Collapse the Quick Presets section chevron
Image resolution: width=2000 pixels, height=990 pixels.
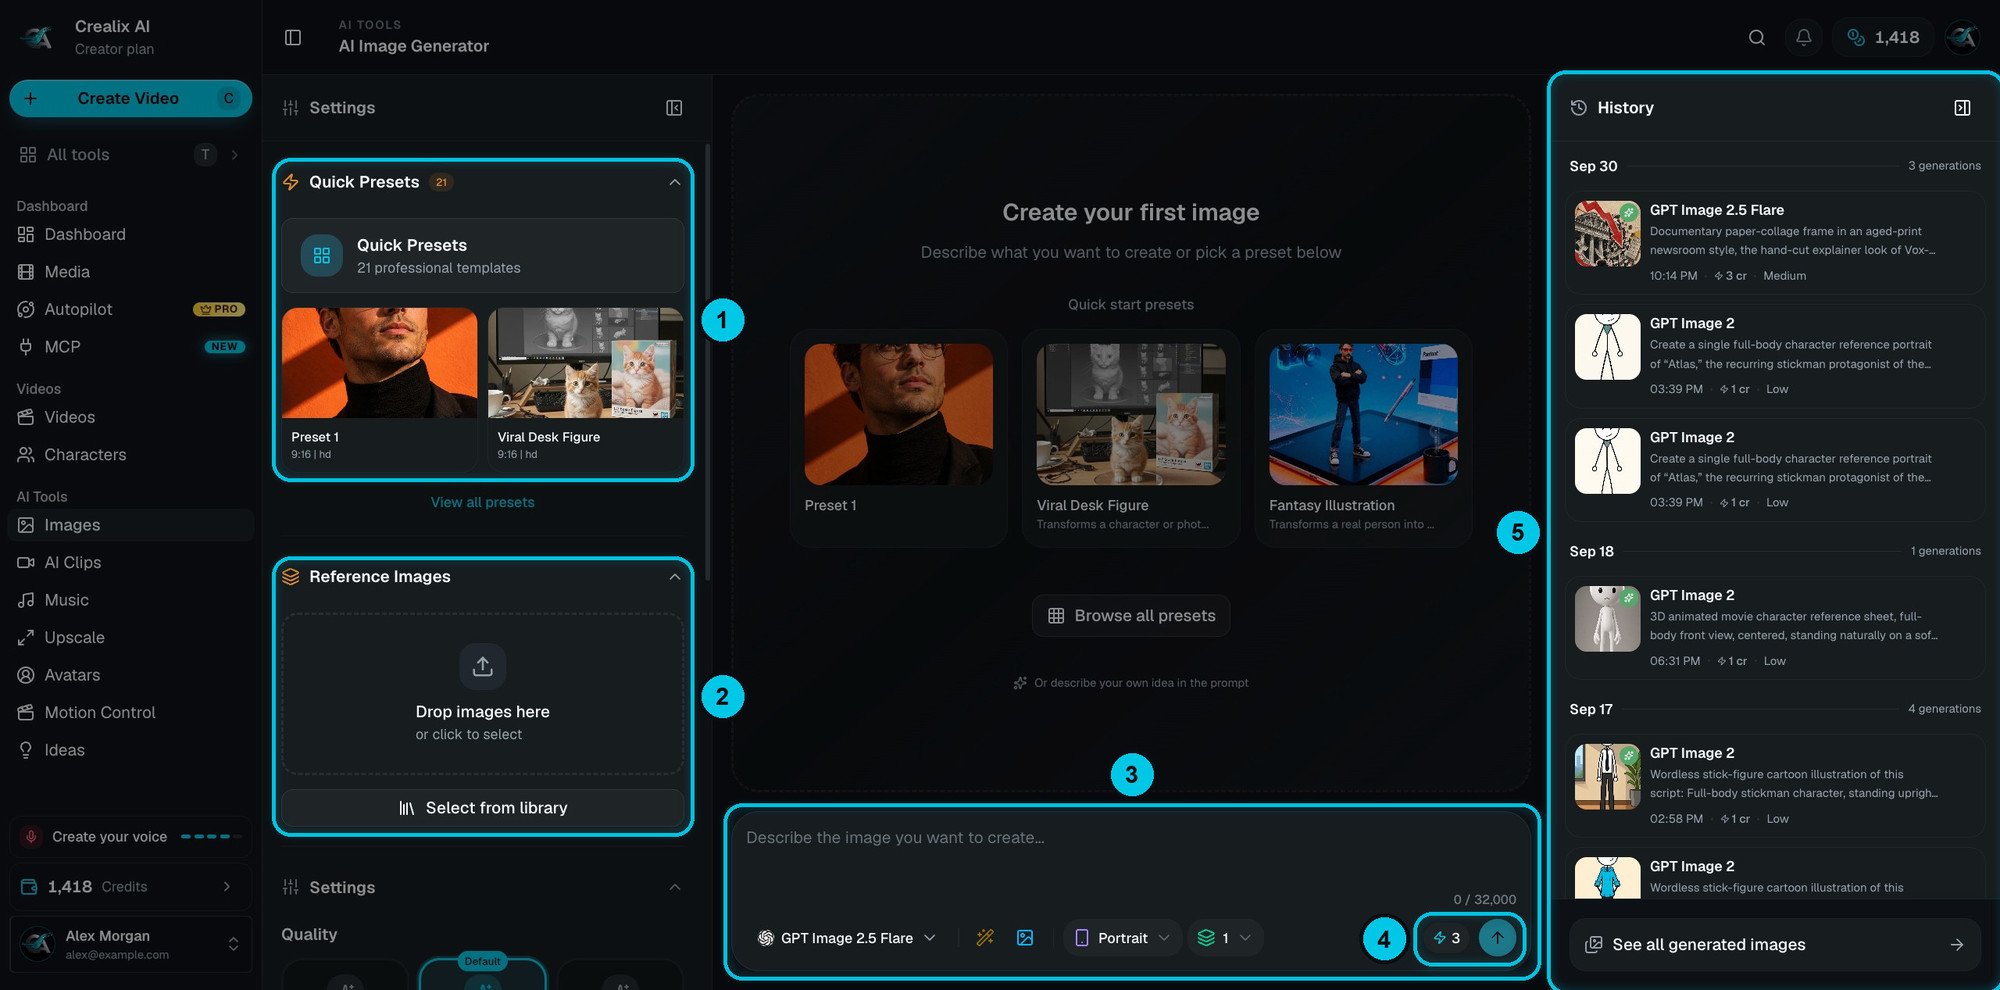675,182
